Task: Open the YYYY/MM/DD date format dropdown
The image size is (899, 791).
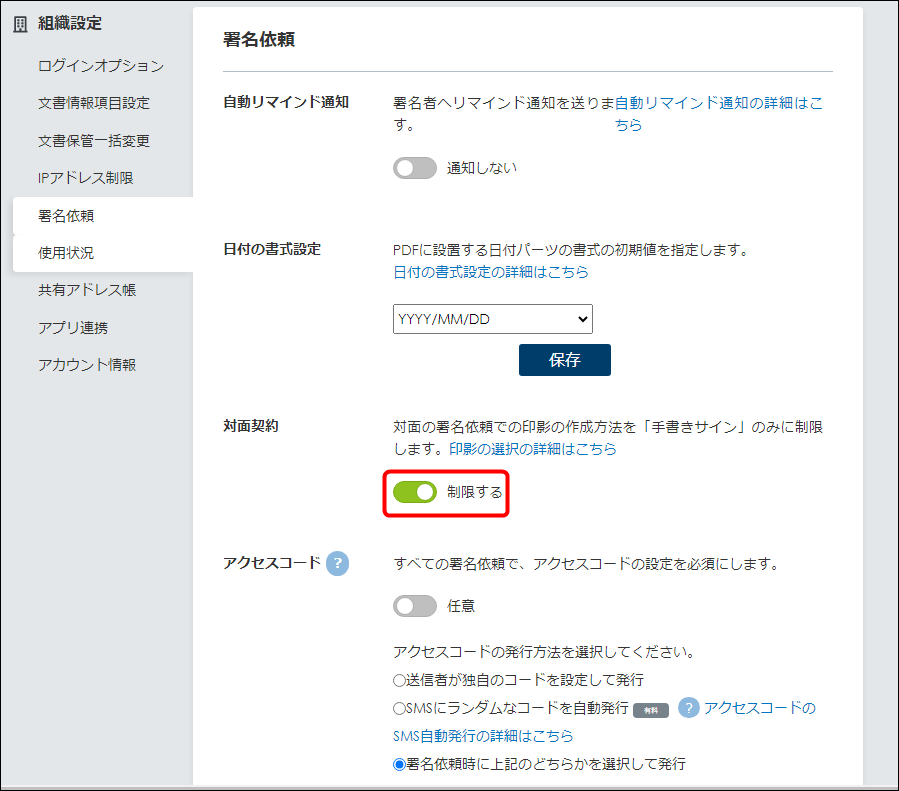Action: (492, 319)
